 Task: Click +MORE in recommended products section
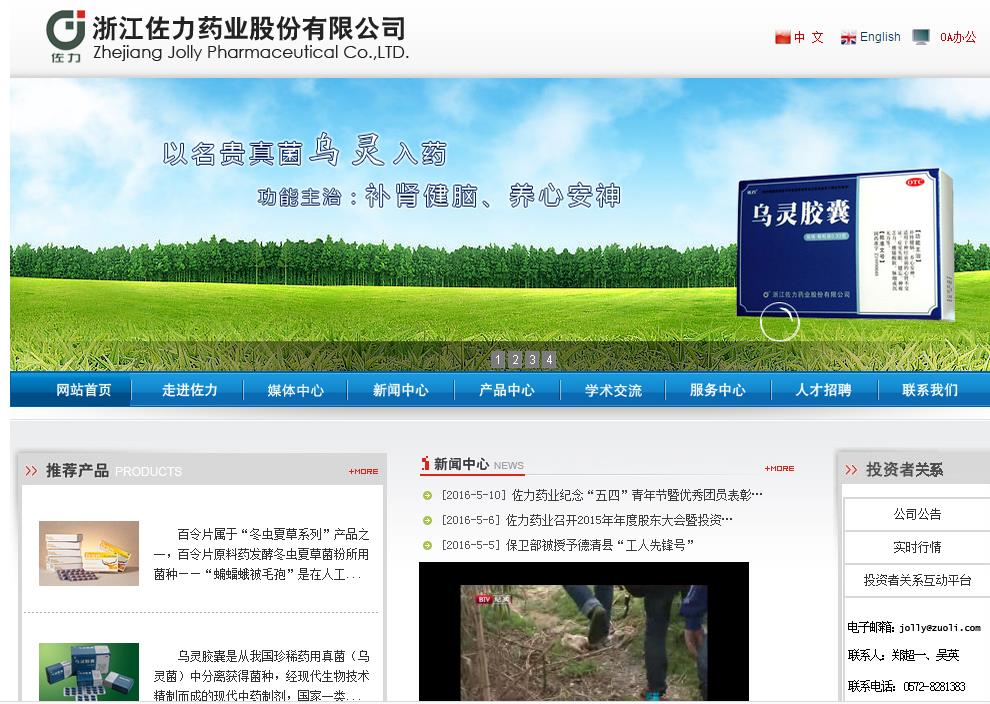tap(363, 471)
